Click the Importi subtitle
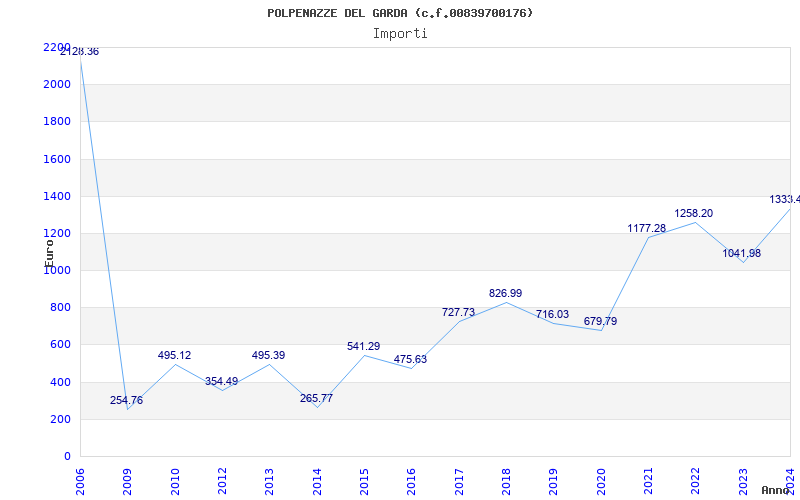The width and height of the screenshot is (800, 500). click(x=400, y=34)
